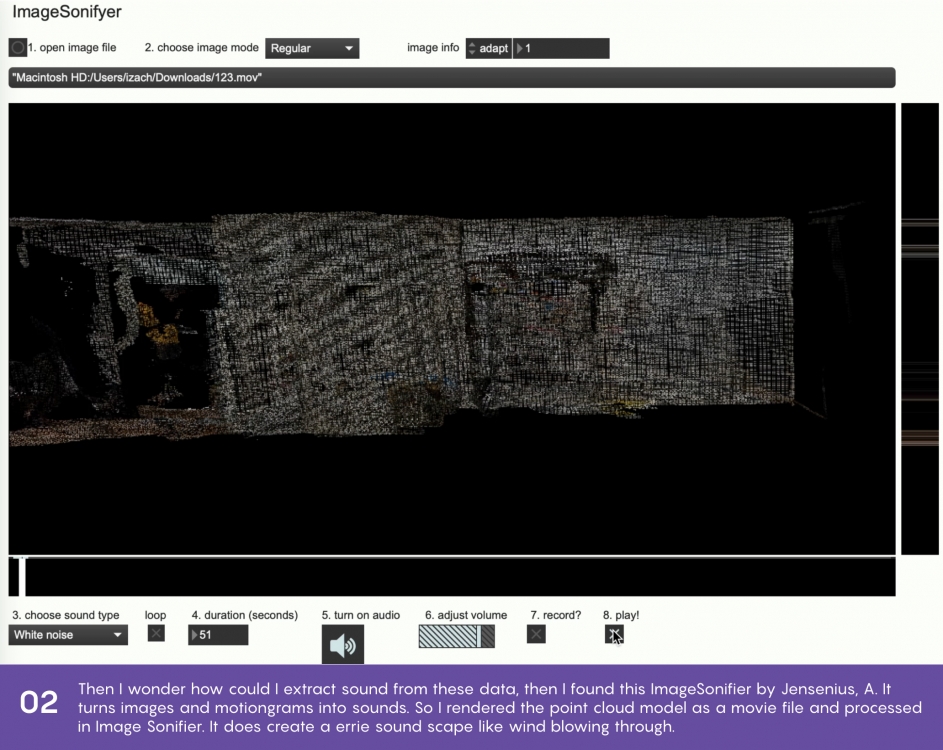Enable the loop checkbox

156,633
